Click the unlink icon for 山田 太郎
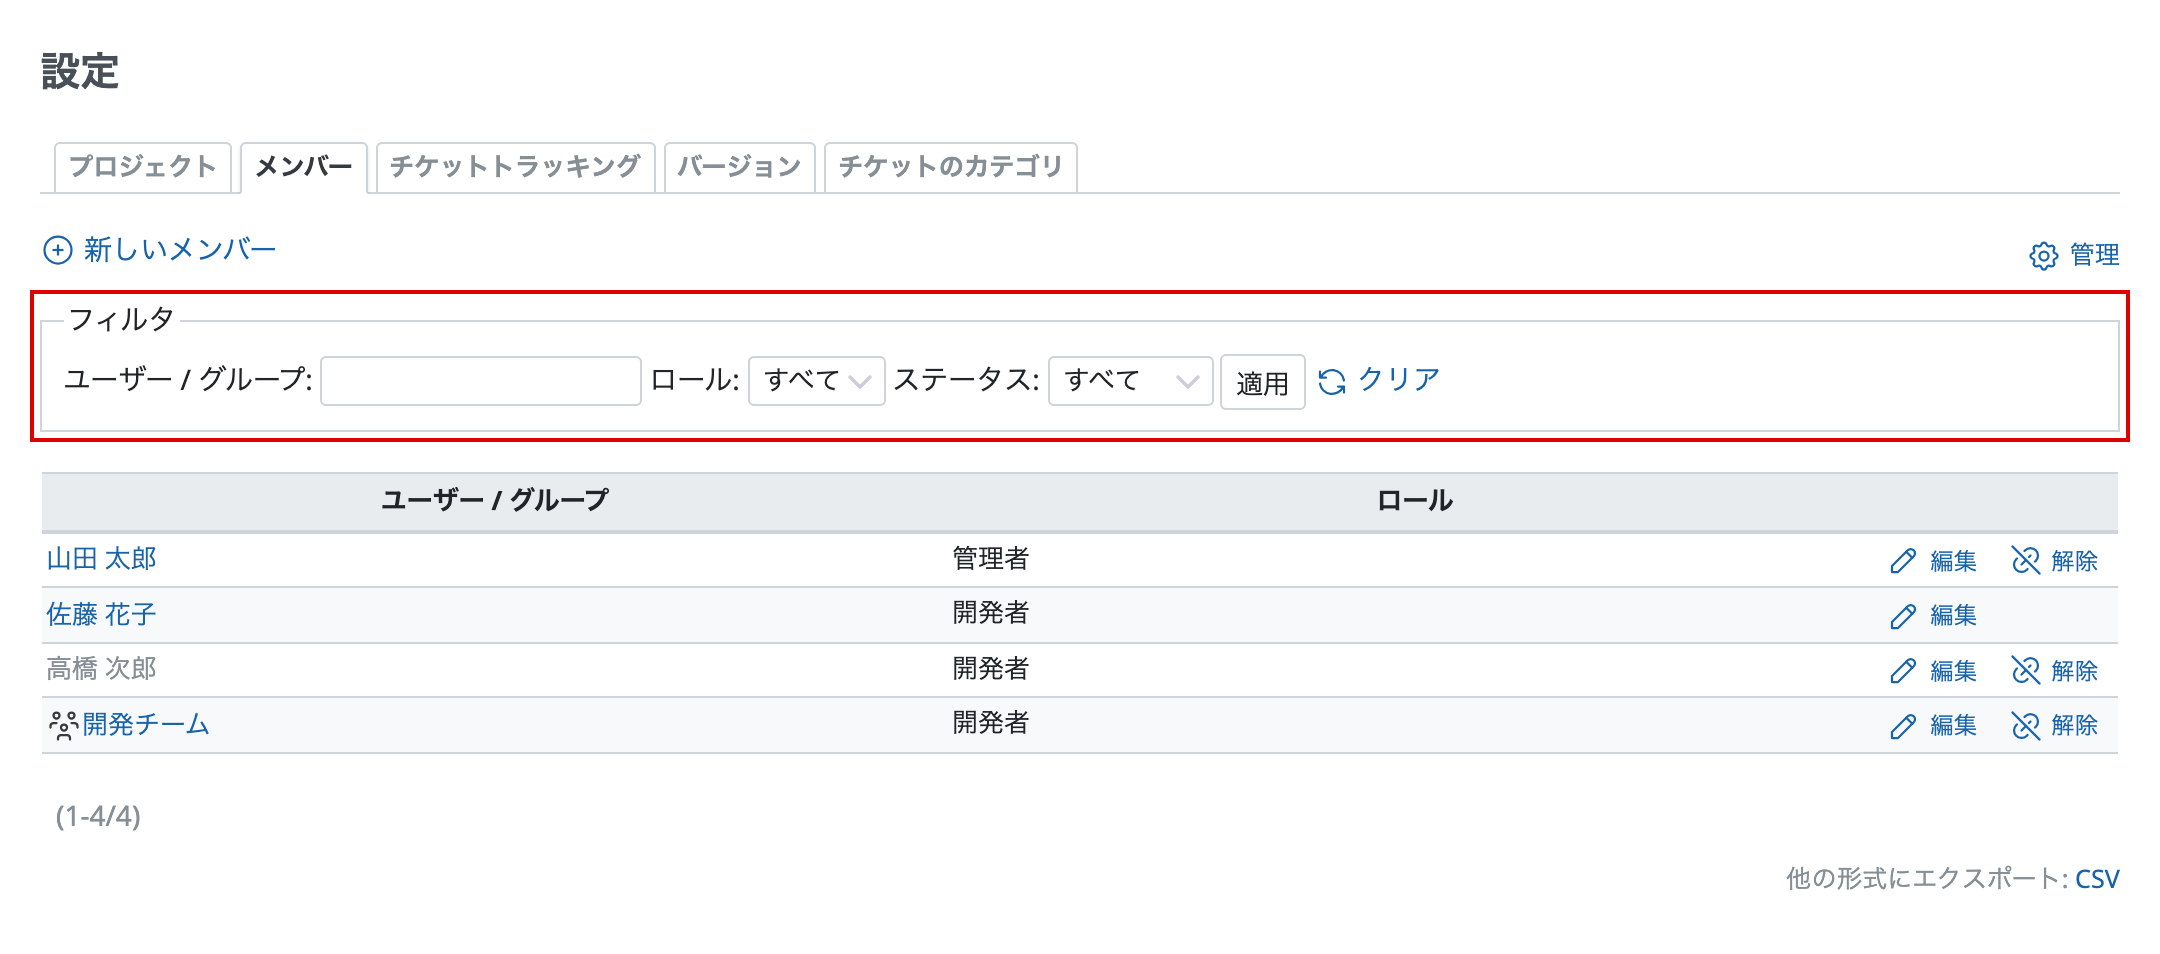Image resolution: width=2160 pixels, height=954 pixels. (2025, 561)
